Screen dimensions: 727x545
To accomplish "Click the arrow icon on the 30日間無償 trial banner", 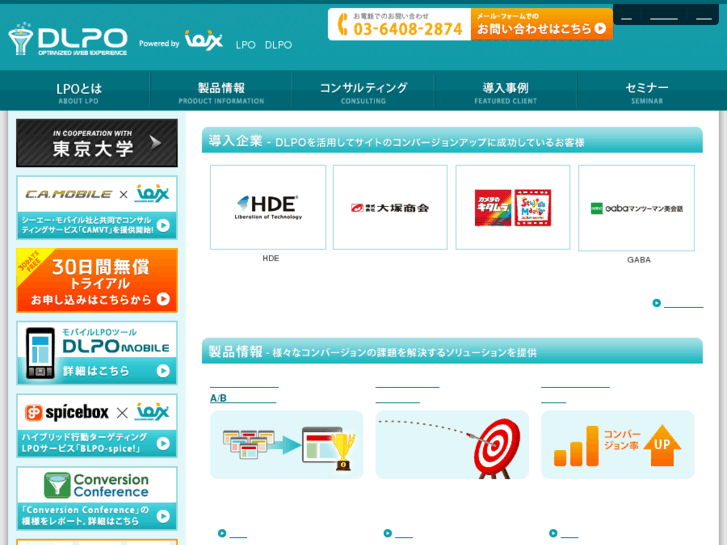I will (x=163, y=299).
